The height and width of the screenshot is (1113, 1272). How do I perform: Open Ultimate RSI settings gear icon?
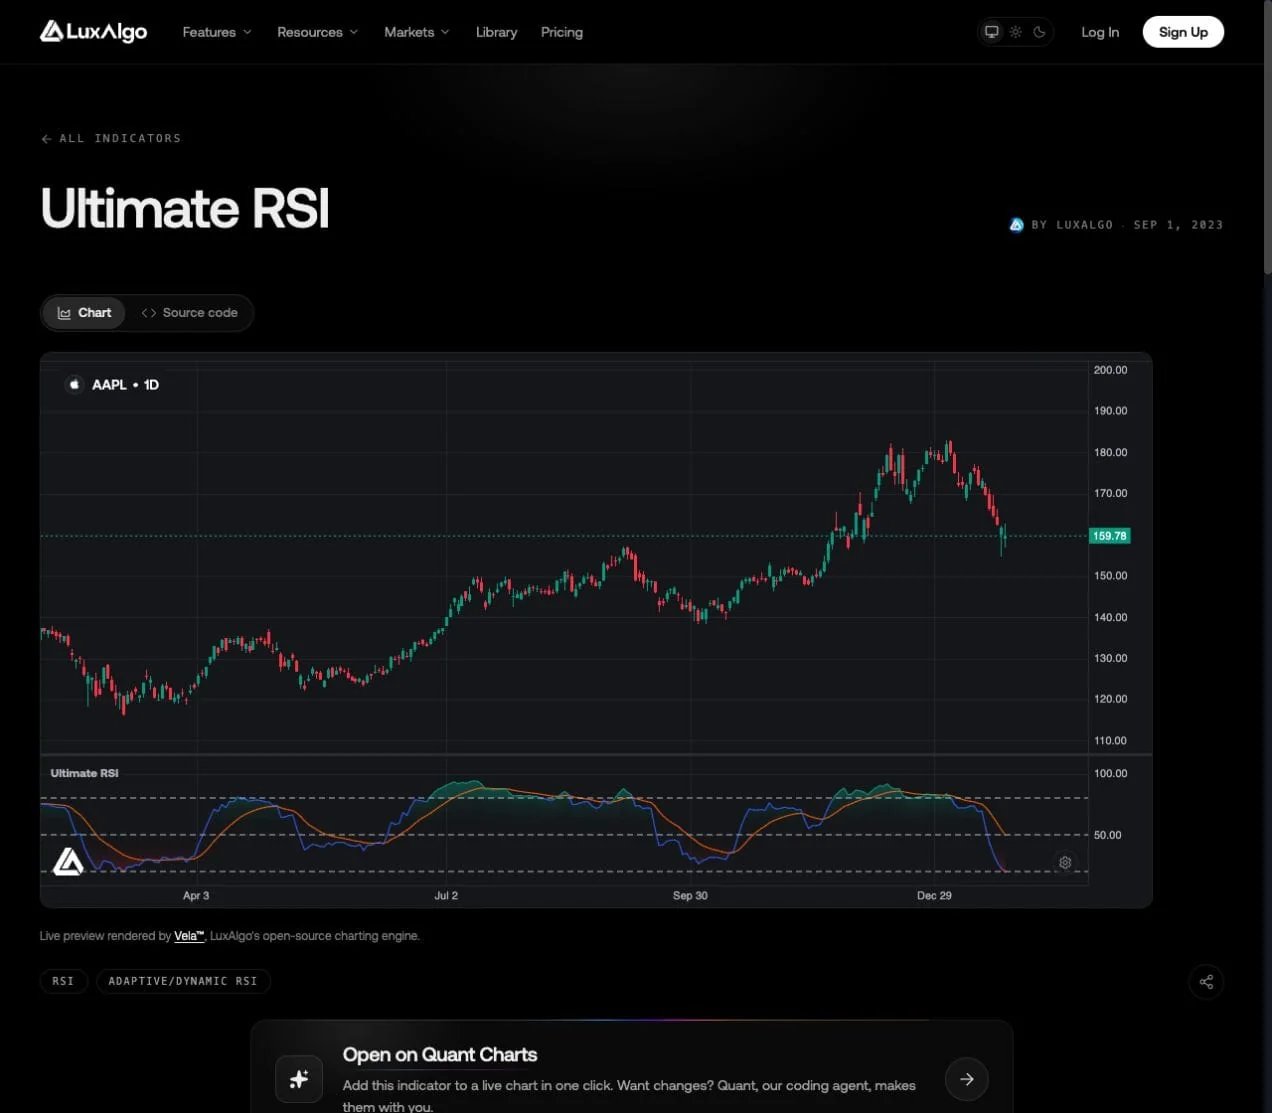1065,862
